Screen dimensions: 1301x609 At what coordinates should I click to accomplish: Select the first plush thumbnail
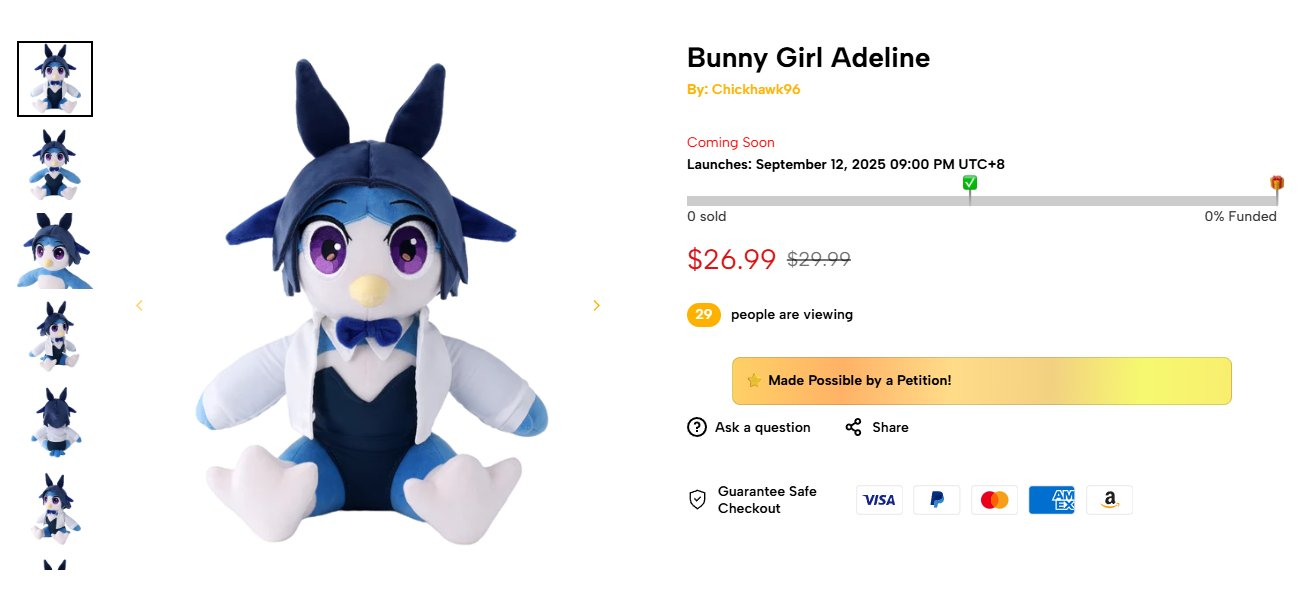point(55,79)
